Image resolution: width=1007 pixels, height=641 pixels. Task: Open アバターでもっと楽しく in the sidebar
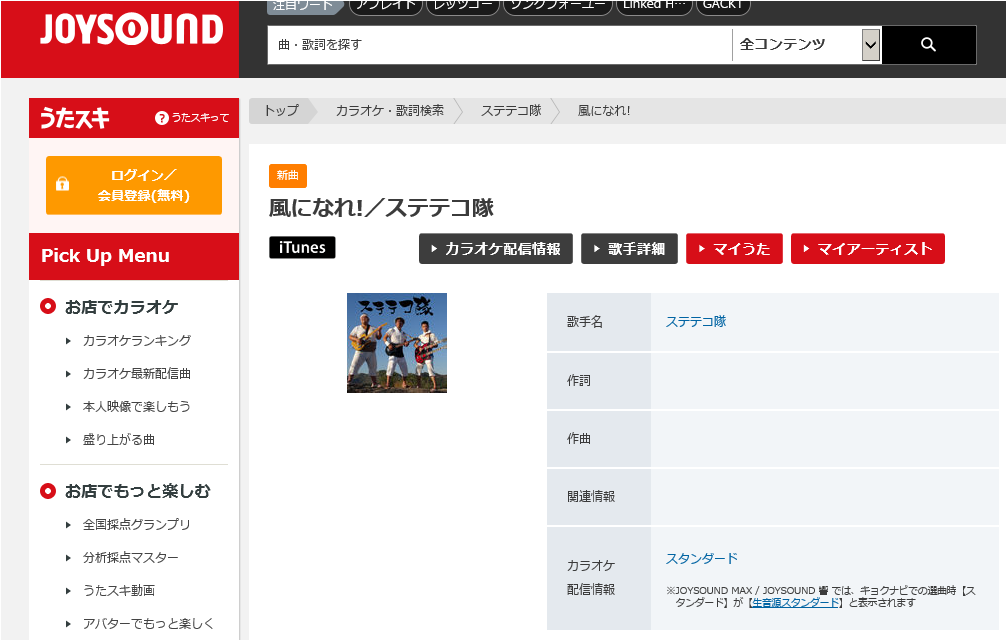pos(148,624)
